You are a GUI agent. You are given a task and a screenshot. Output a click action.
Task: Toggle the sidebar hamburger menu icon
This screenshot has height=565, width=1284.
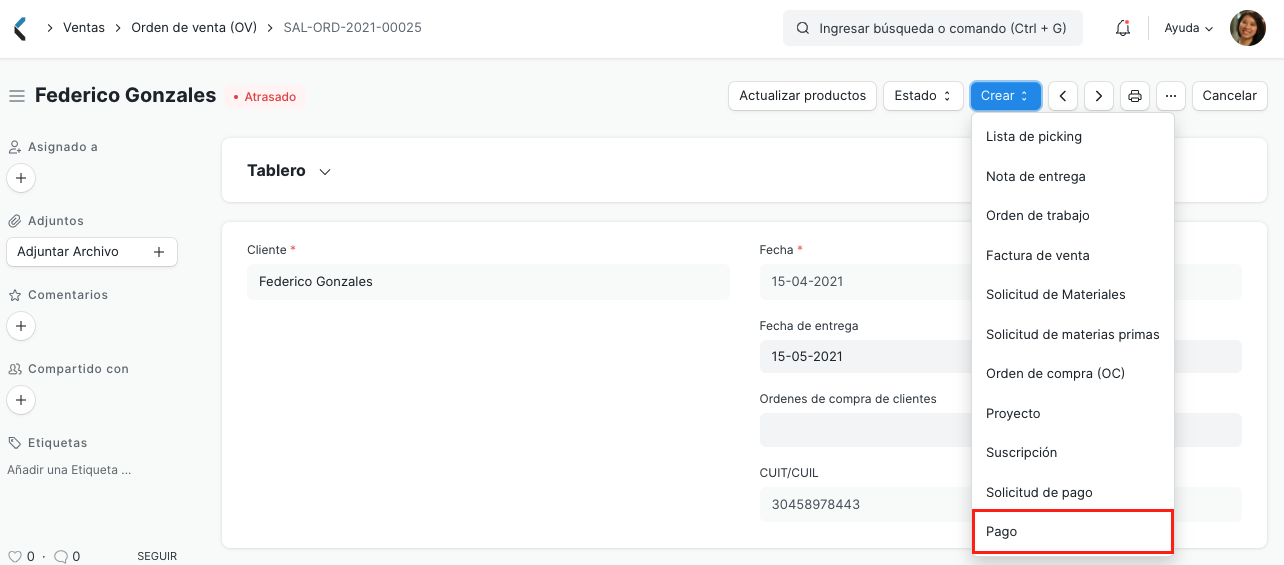pyautogui.click(x=17, y=96)
